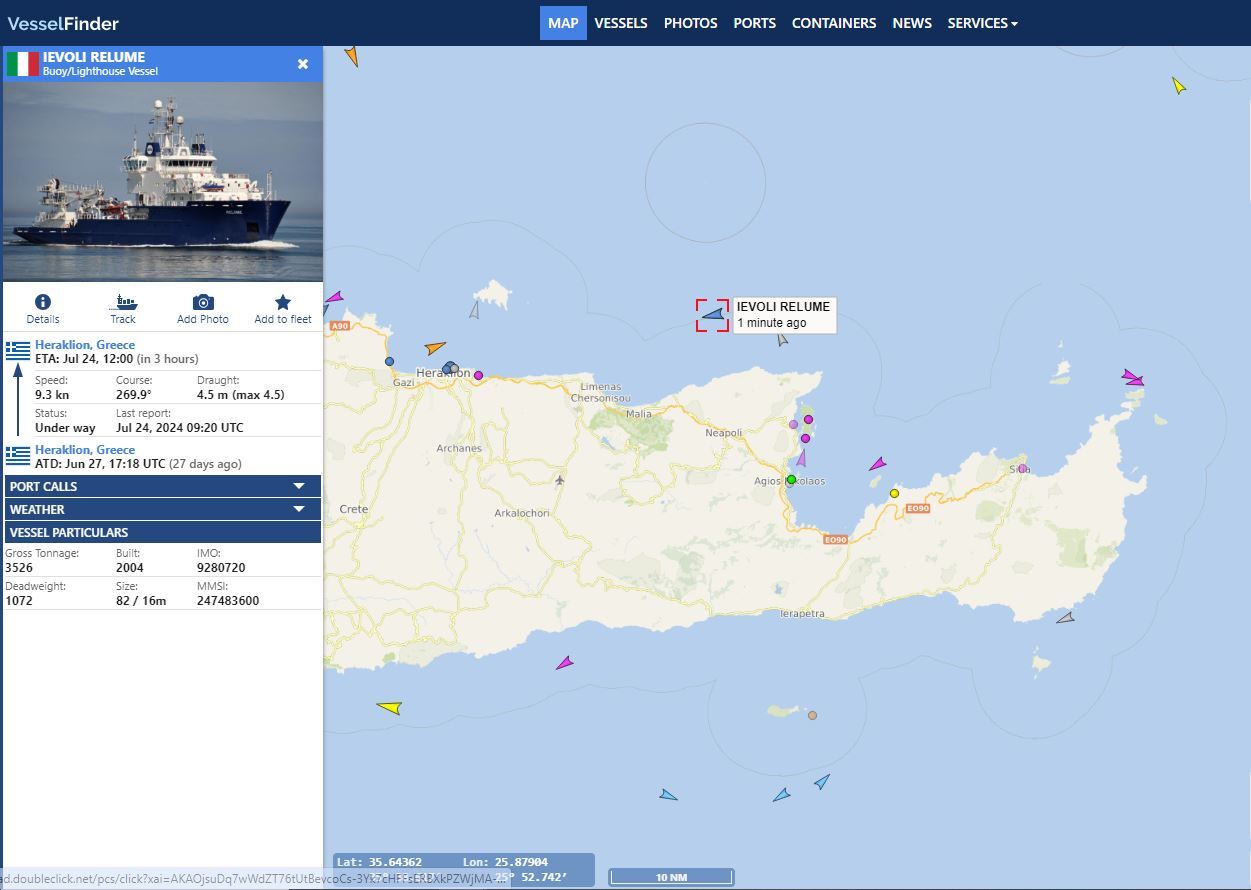This screenshot has width=1251, height=890.
Task: Open destination port Heraklion, Greece link above ETA
Action: point(85,345)
